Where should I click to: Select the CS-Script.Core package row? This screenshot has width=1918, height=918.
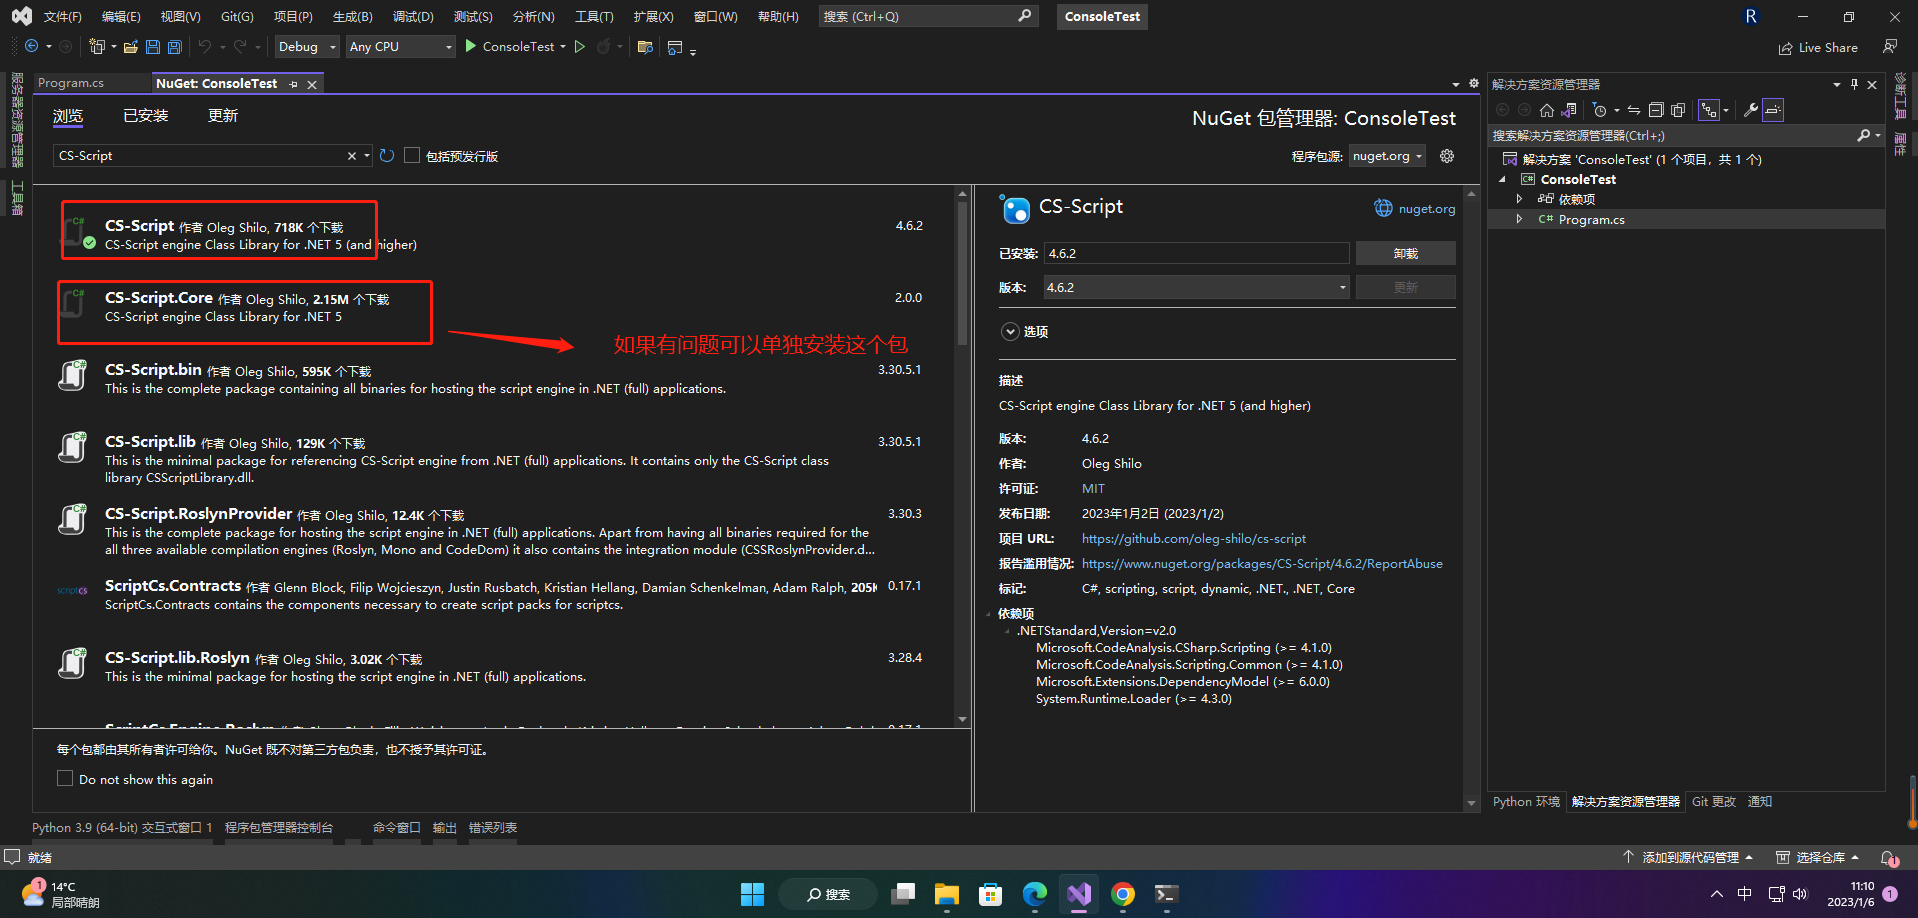tap(495, 307)
